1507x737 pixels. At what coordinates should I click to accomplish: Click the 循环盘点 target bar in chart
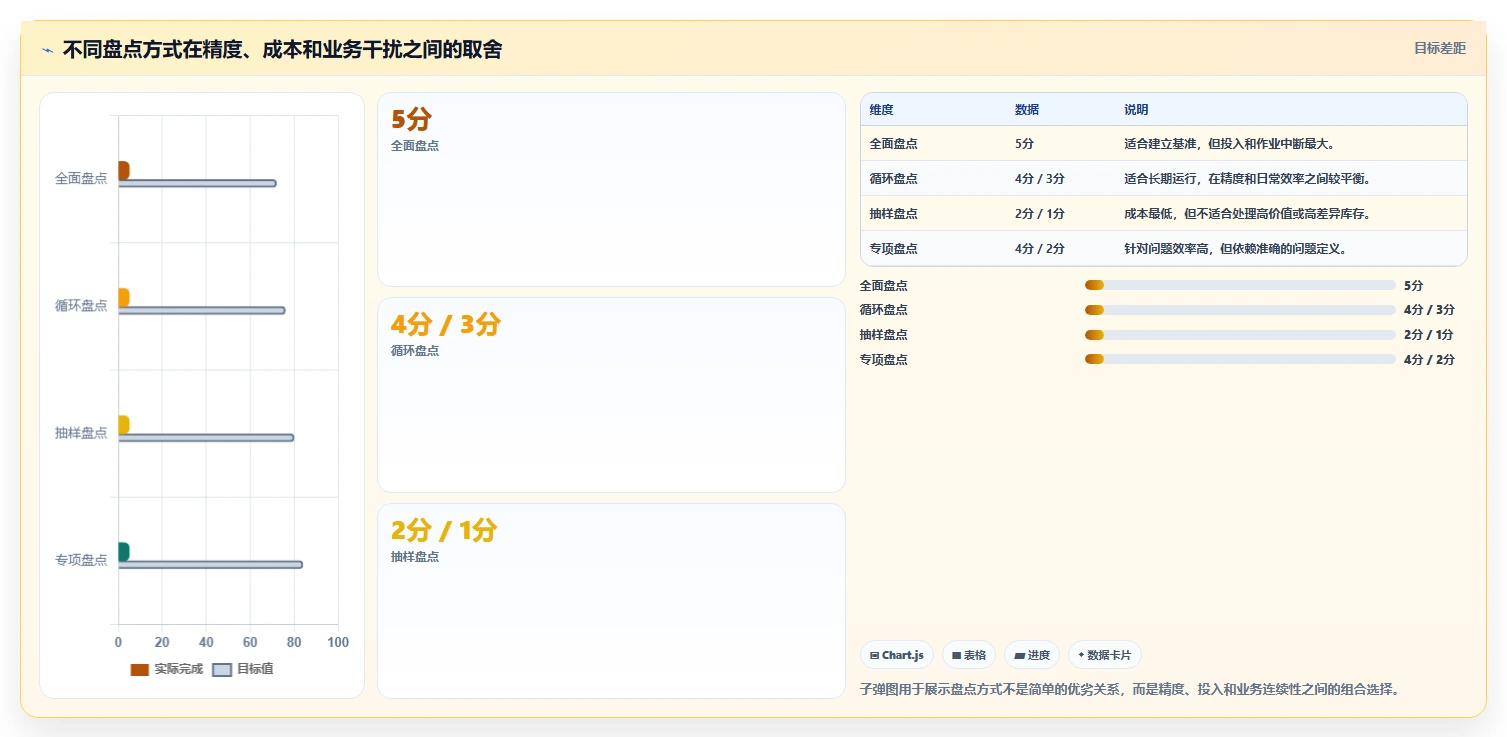point(202,310)
